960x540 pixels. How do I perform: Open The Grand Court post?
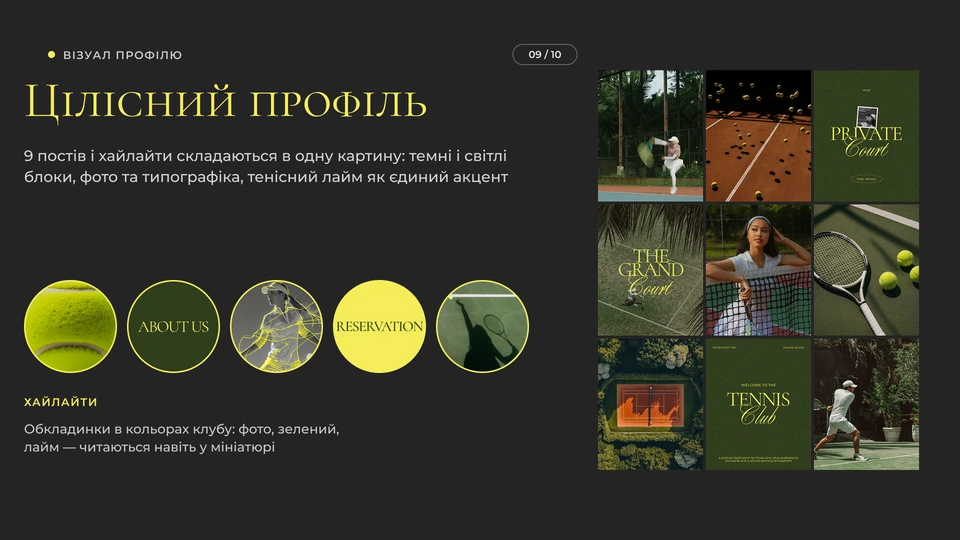[x=650, y=270]
